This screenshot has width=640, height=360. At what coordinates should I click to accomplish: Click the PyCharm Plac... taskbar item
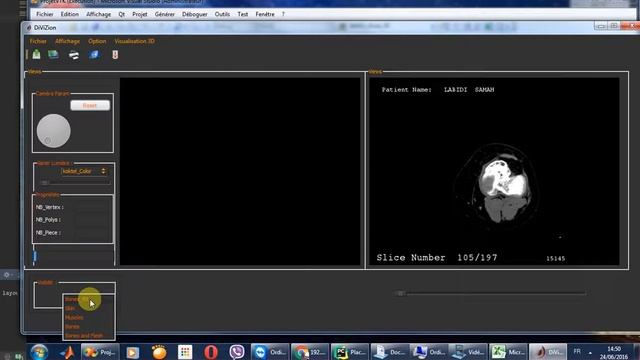coord(349,352)
